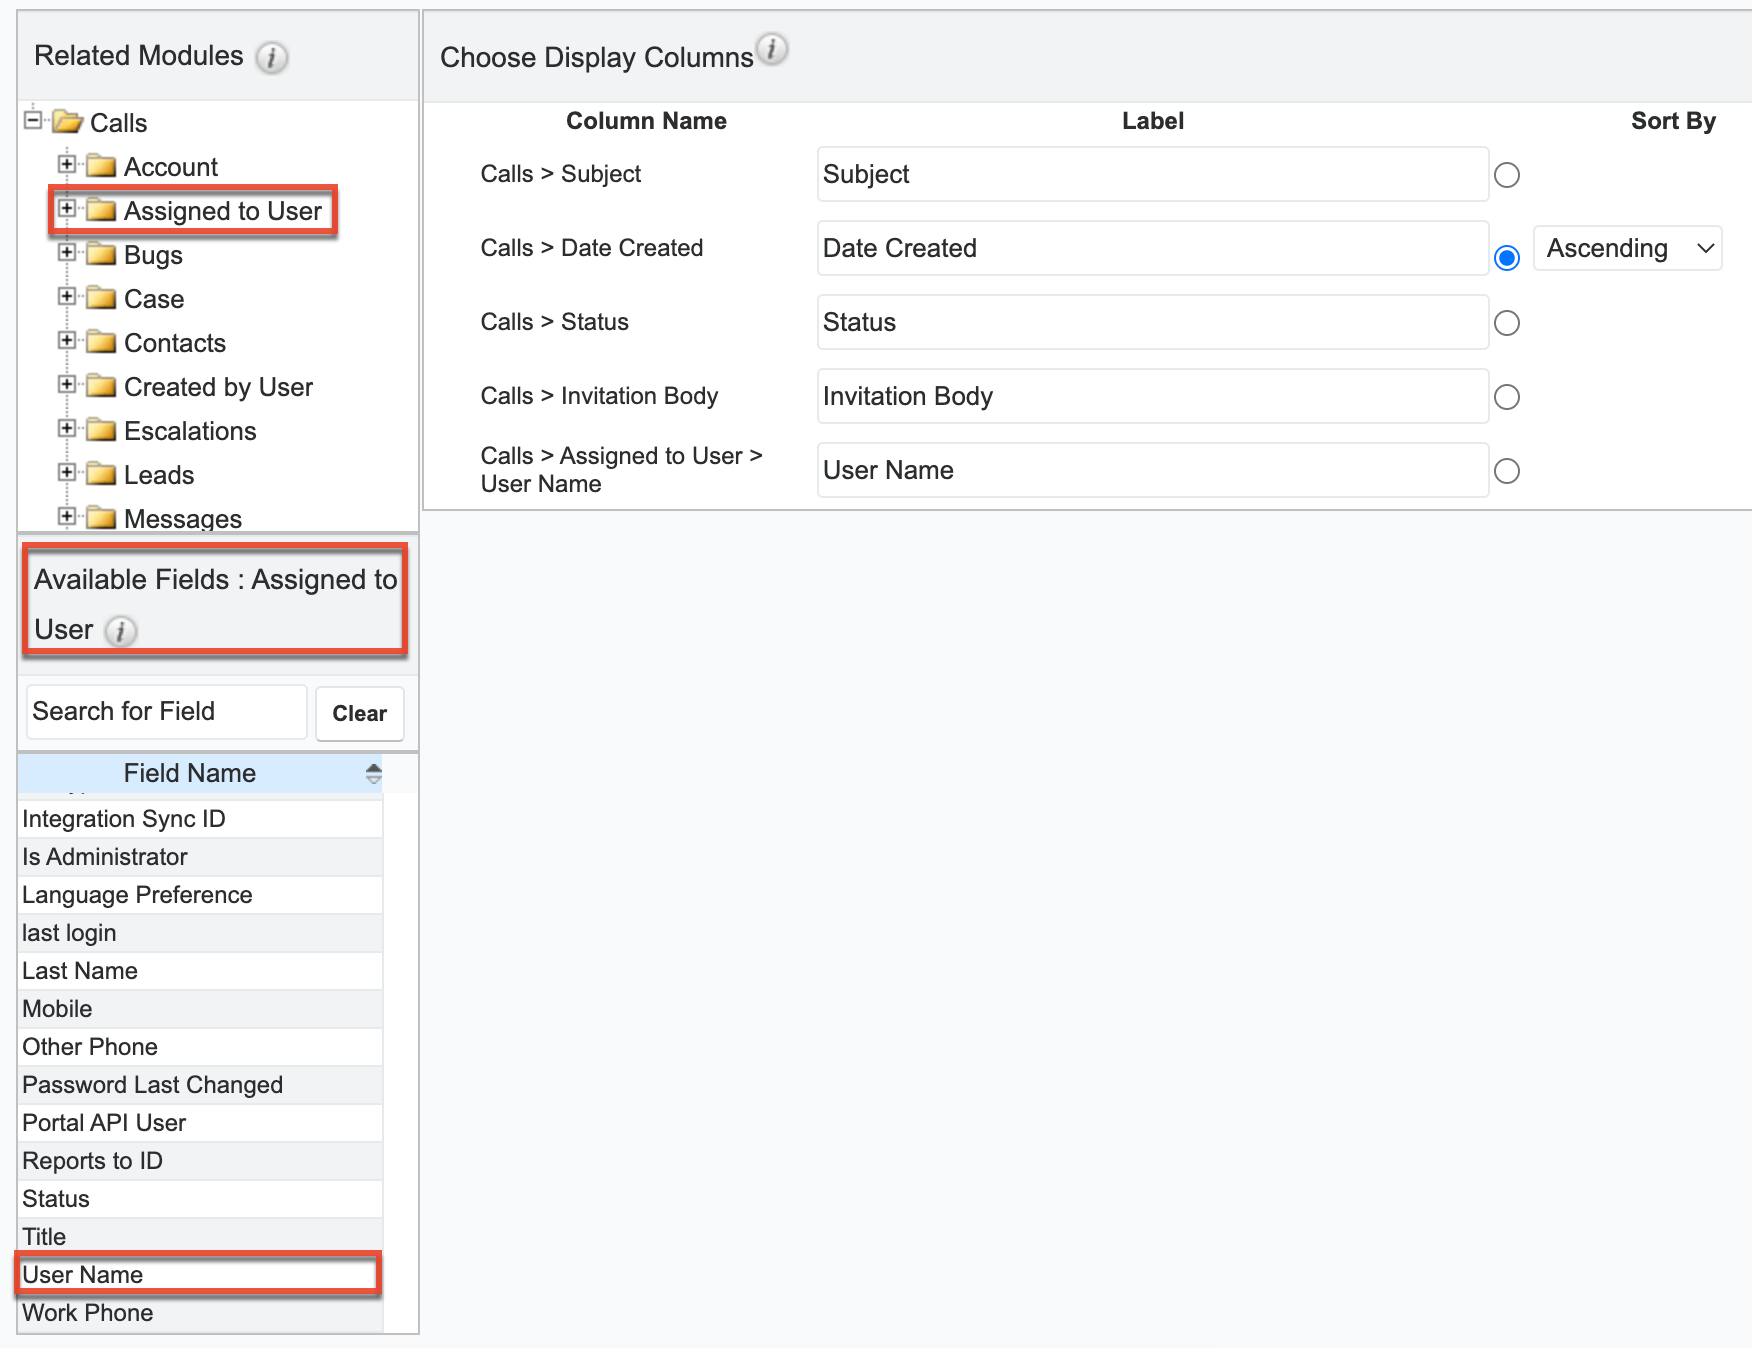Click the Calls root folder icon
Viewport: 1752px width, 1348px height.
coord(68,122)
